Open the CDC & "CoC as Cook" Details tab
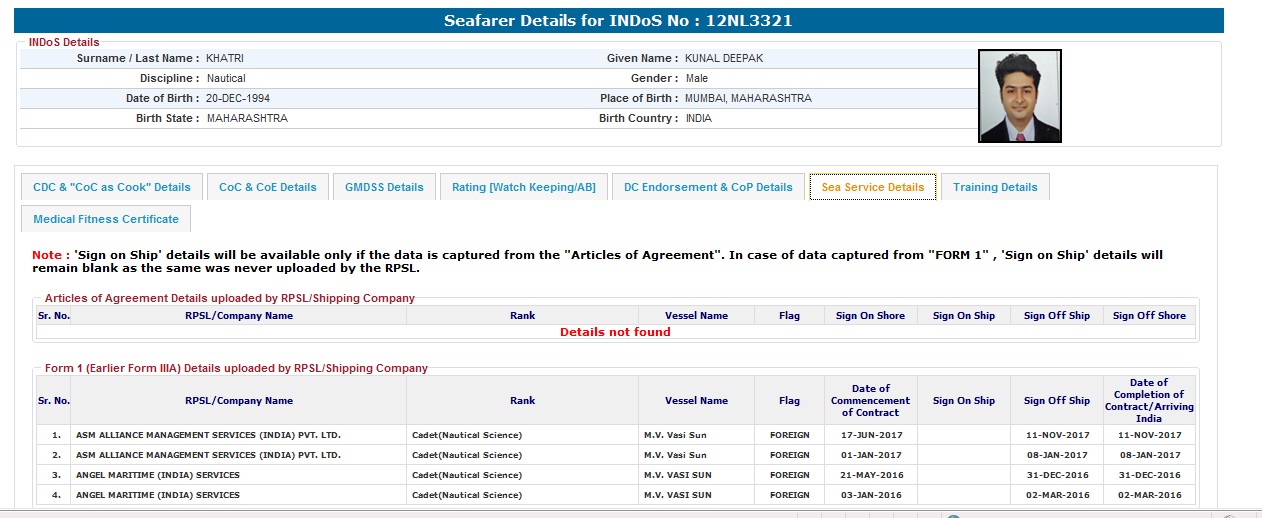This screenshot has width=1262, height=518. [x=112, y=187]
